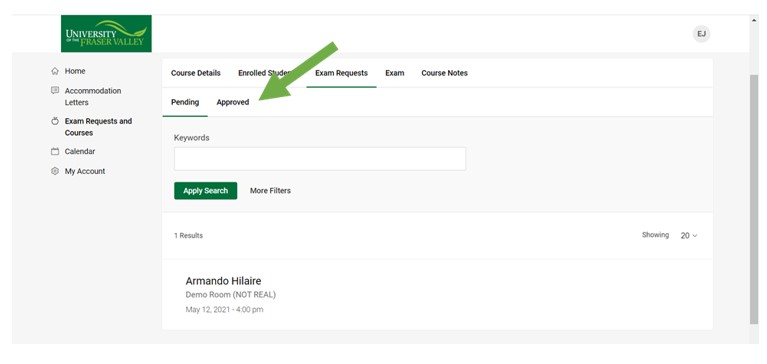Image resolution: width=767 pixels, height=364 pixels.
Task: Click the My Account gear icon
Action: coord(55,171)
